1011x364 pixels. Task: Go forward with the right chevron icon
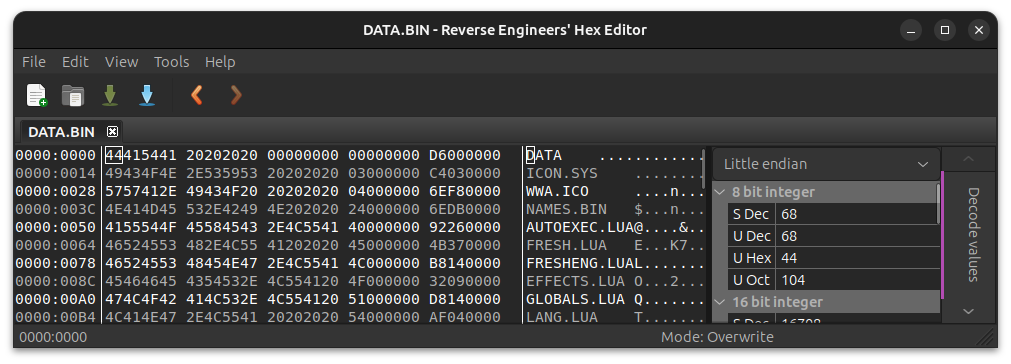click(x=236, y=95)
